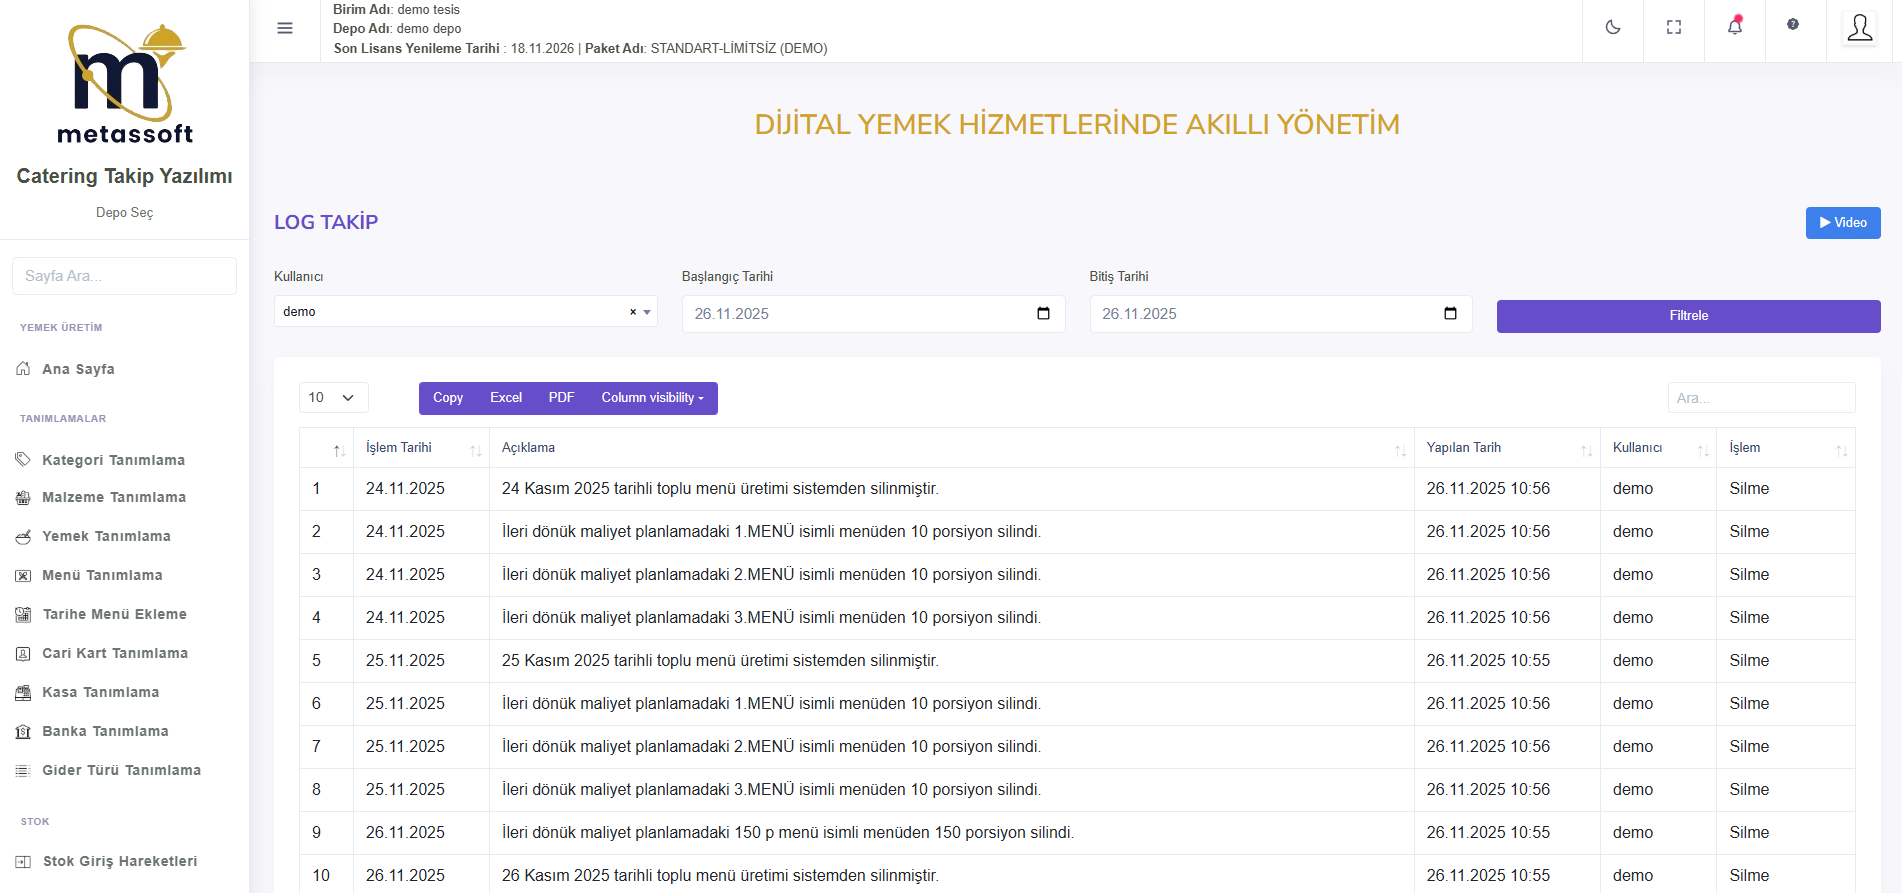Open Stok Giriş Hareketleri in sidebar
1902x893 pixels.
[x=119, y=861]
